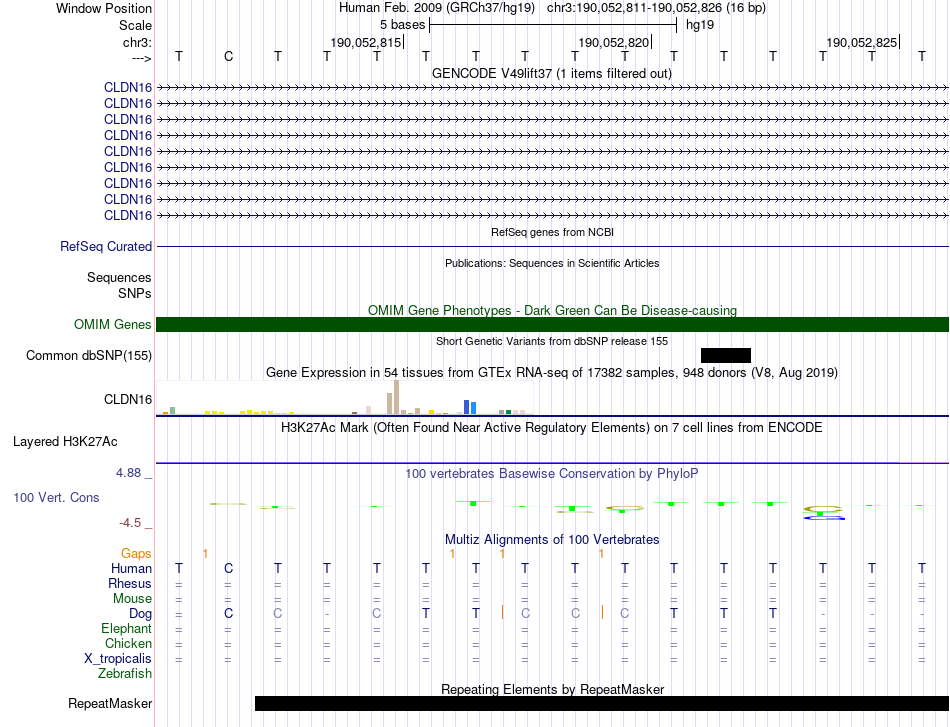
Task: Click CLDN16 label beside the GTEx bar chart
Action: 128,399
